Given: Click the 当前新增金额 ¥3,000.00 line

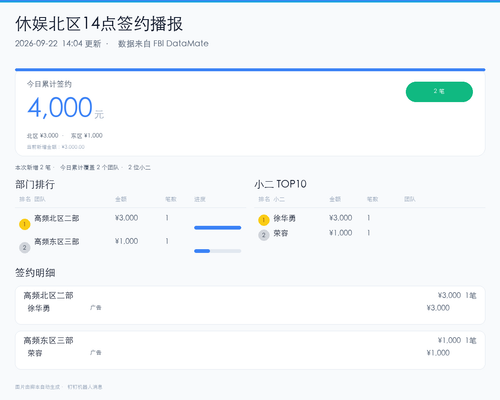Looking at the screenshot, I should [56, 147].
